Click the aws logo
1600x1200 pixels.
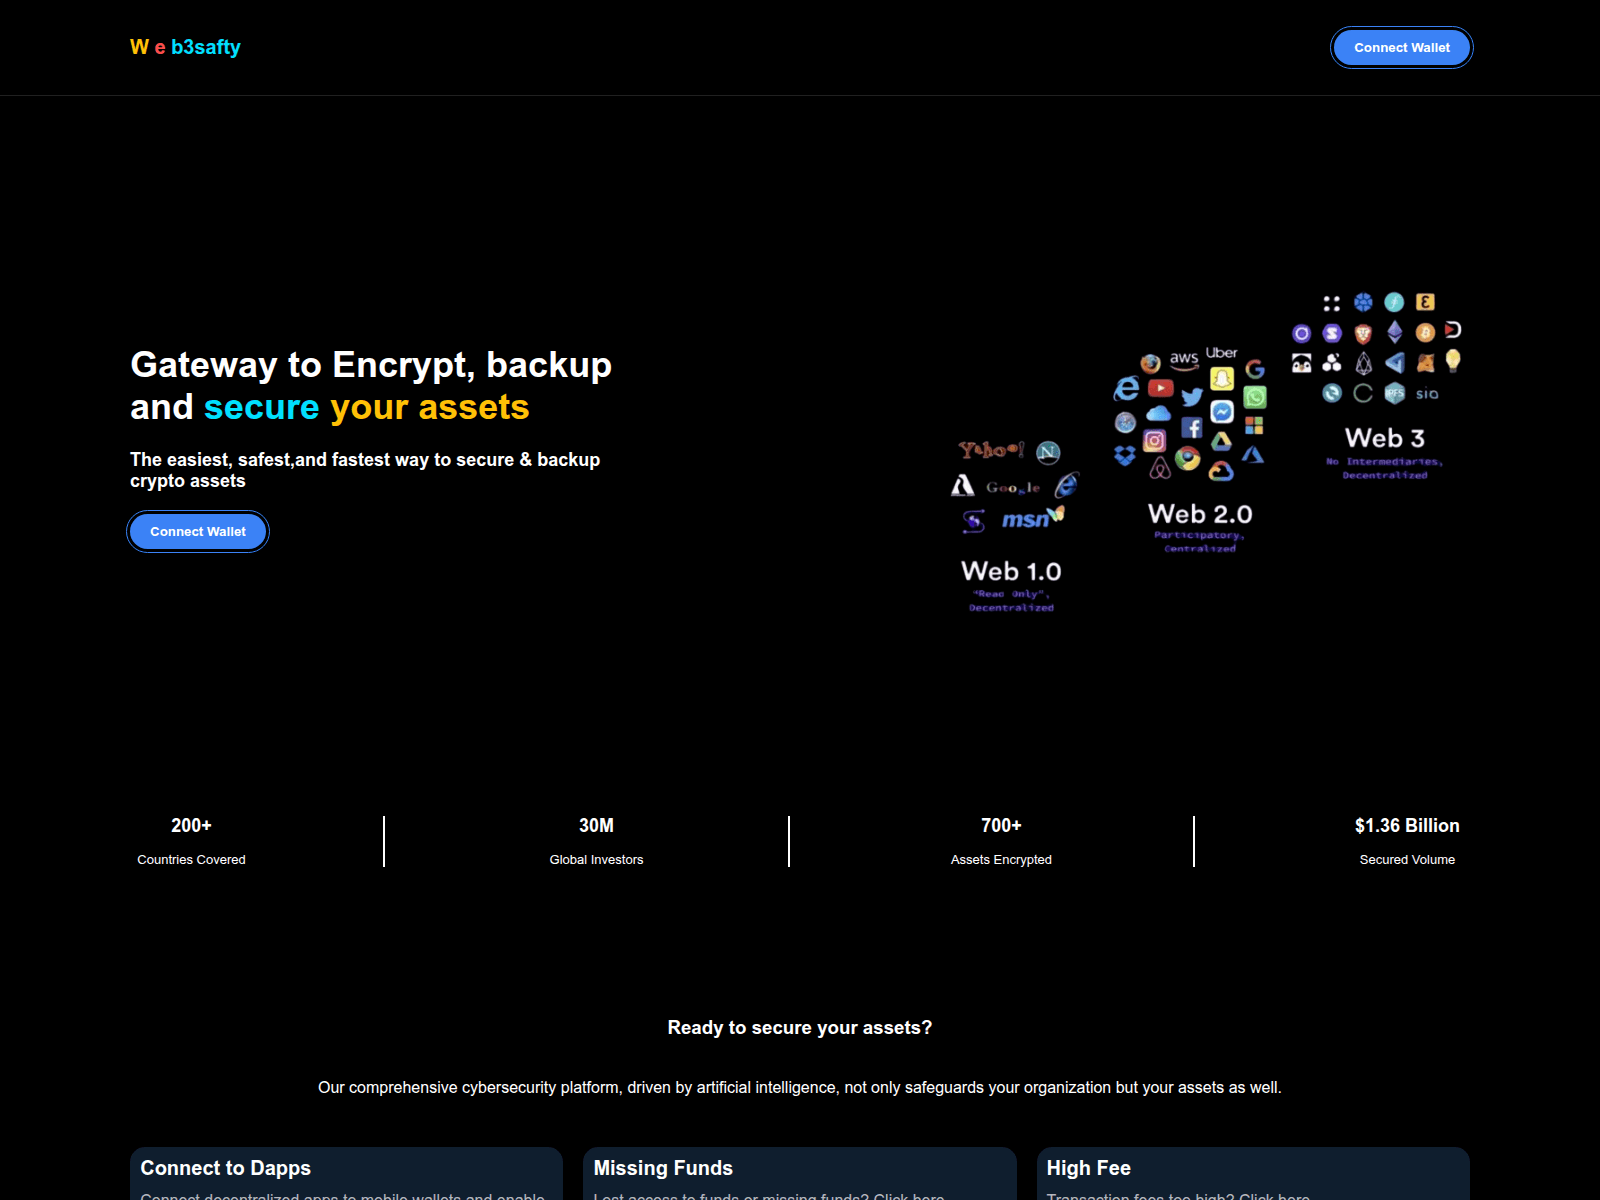click(x=1184, y=360)
